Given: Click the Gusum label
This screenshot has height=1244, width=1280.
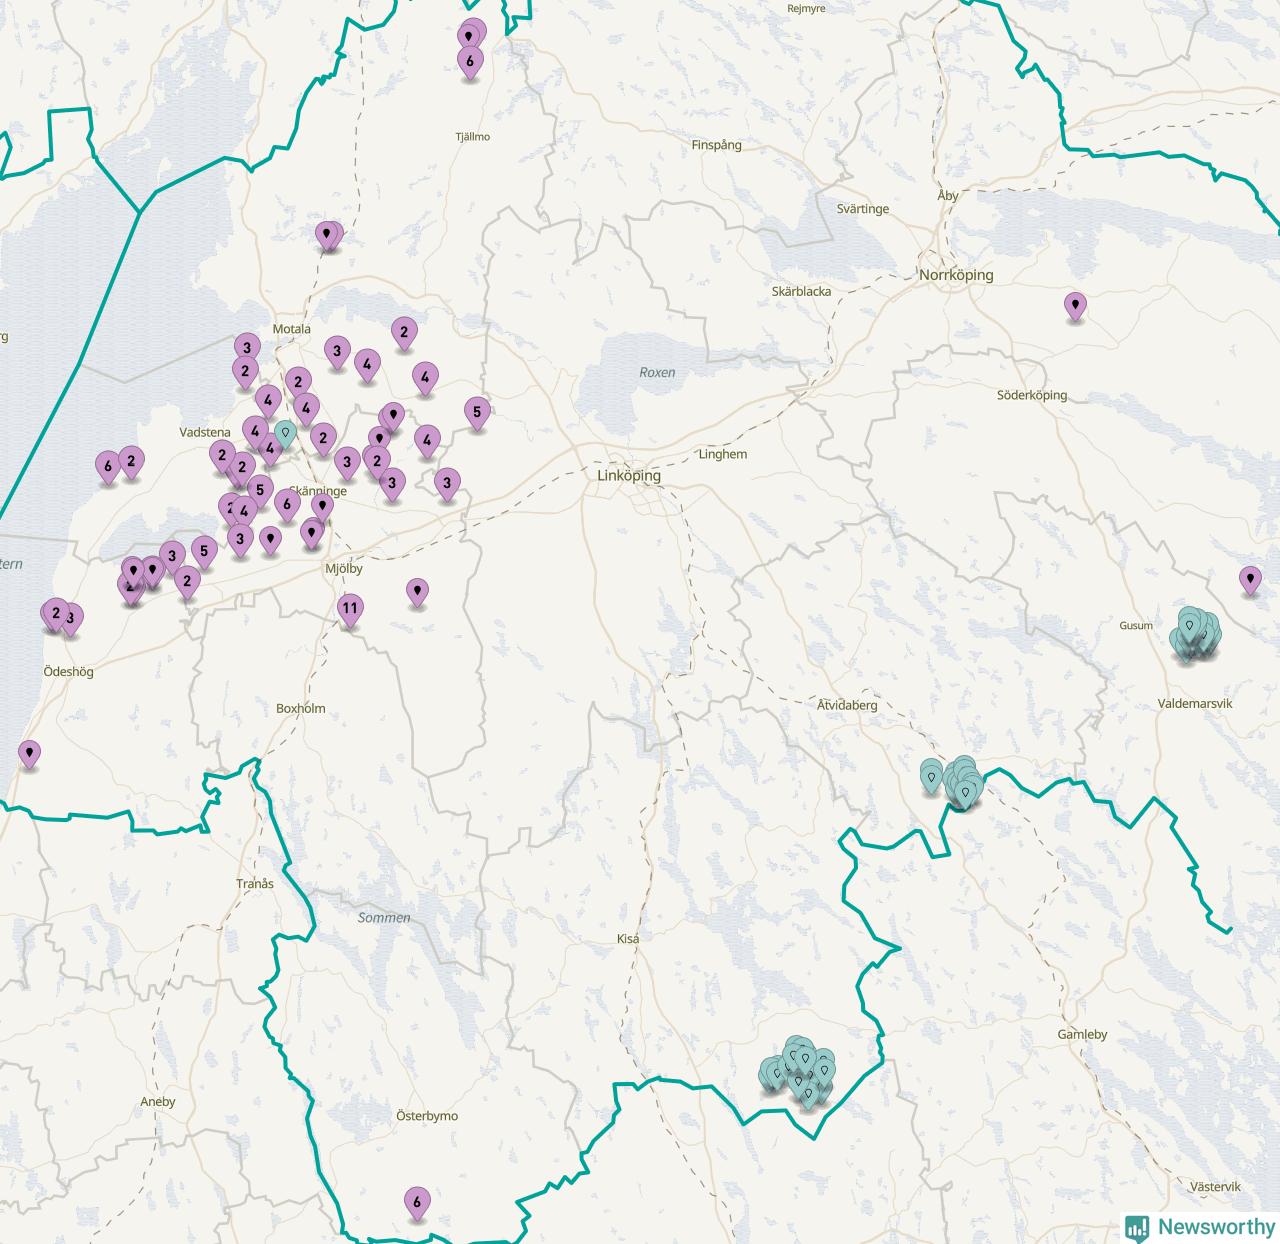Looking at the screenshot, I should (1136, 626).
